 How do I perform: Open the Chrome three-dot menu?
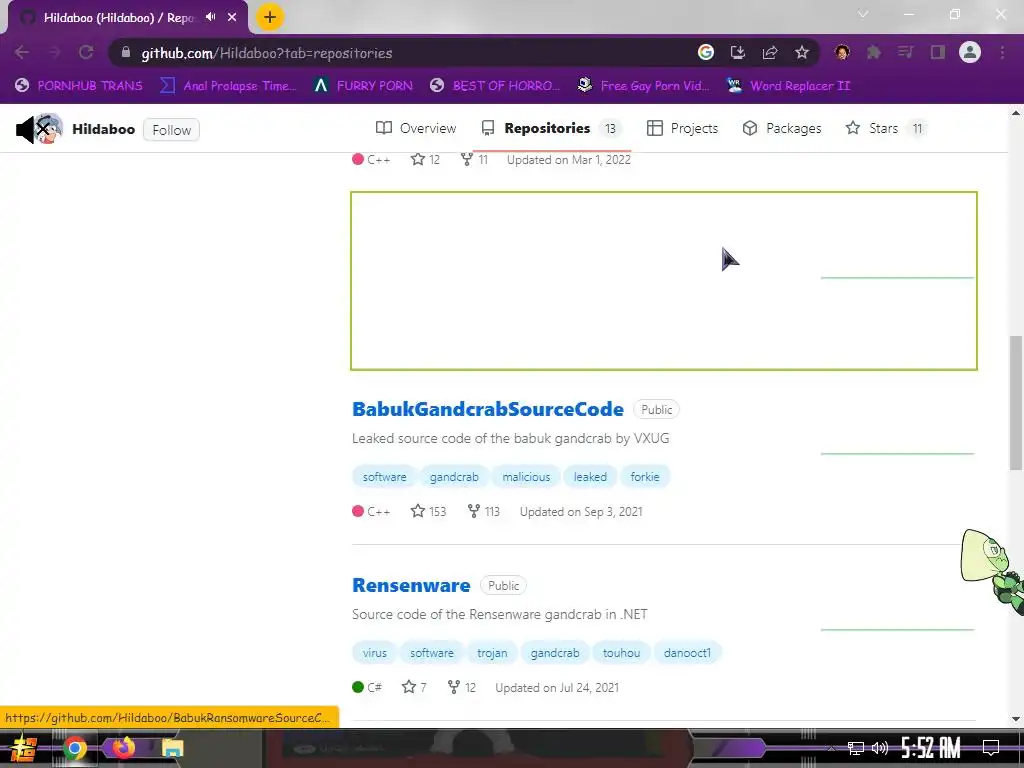point(1002,52)
